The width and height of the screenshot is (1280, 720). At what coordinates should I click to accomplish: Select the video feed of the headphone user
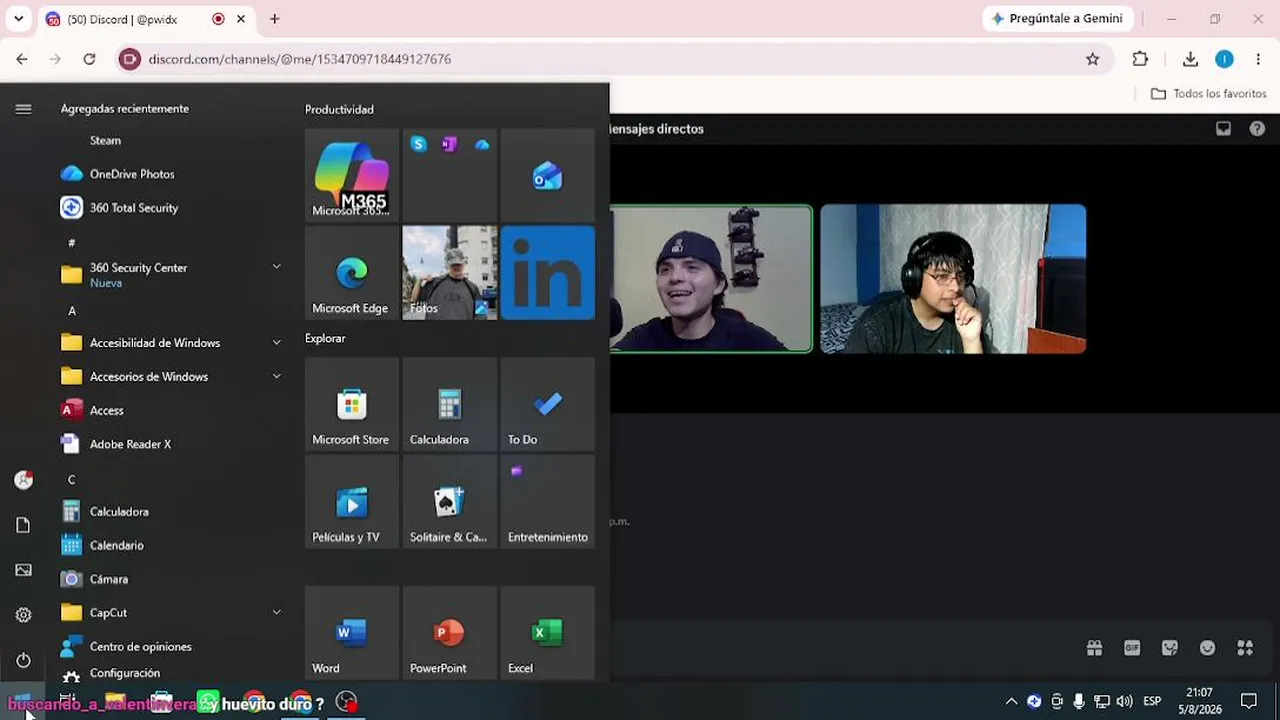tap(953, 279)
